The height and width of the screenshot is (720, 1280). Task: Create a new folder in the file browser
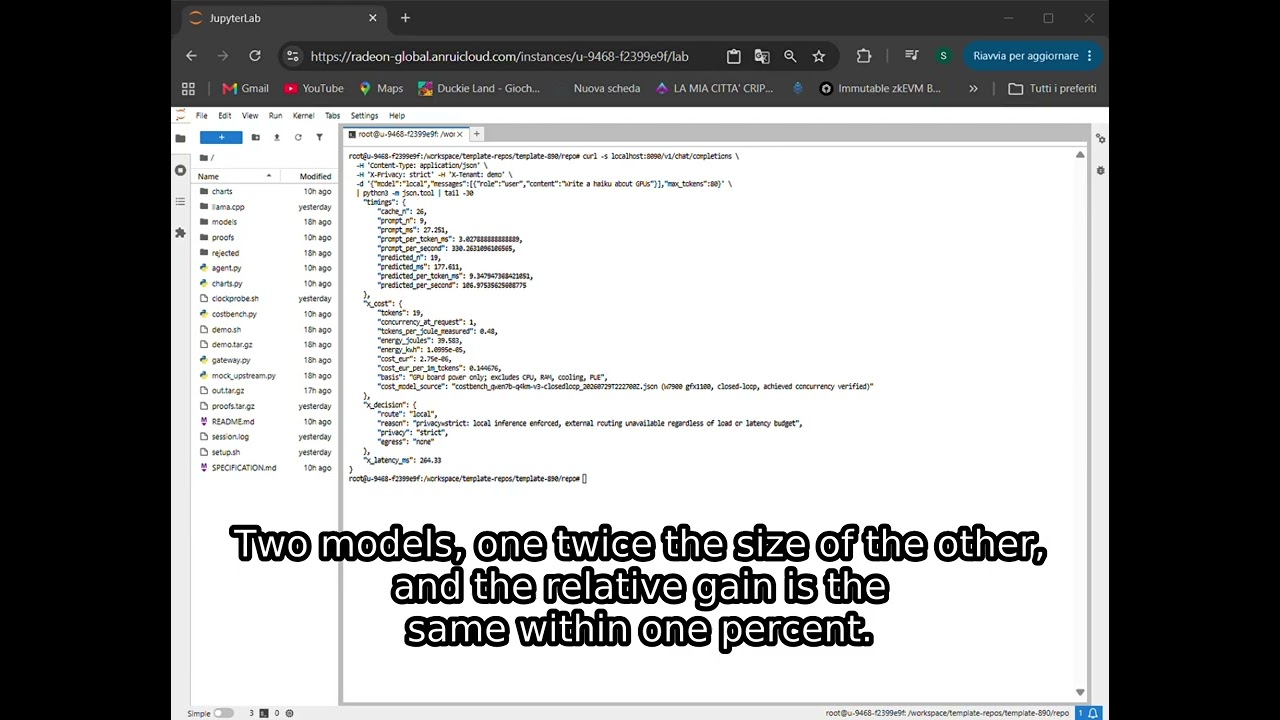255,137
